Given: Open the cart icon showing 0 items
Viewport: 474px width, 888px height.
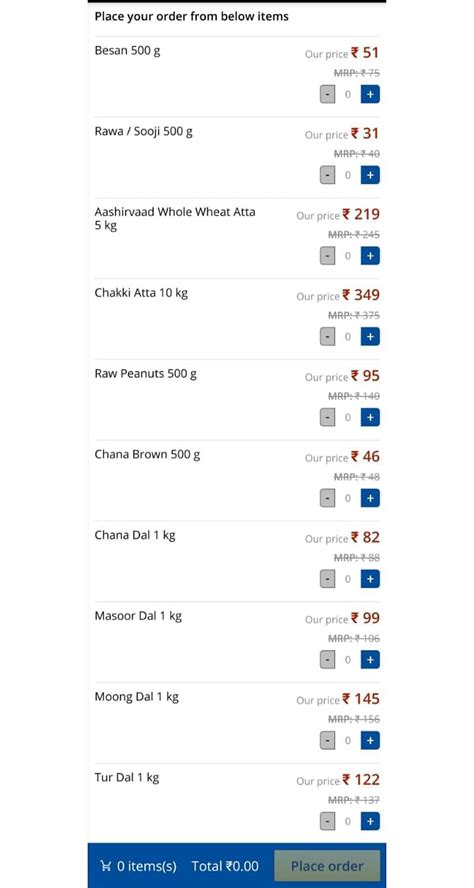Looking at the screenshot, I should point(105,866).
